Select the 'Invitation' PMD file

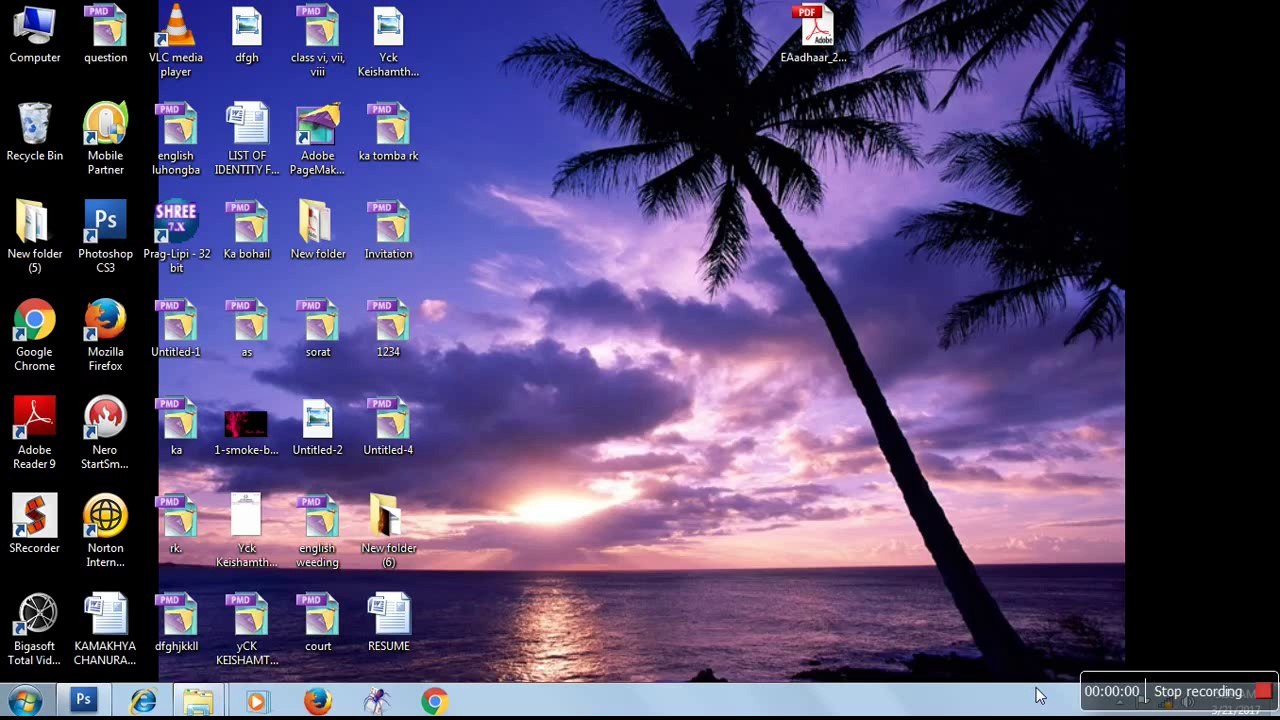coord(389,231)
